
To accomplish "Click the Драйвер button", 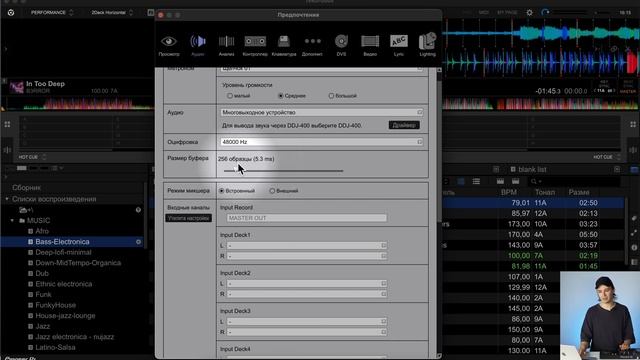I will pos(404,125).
